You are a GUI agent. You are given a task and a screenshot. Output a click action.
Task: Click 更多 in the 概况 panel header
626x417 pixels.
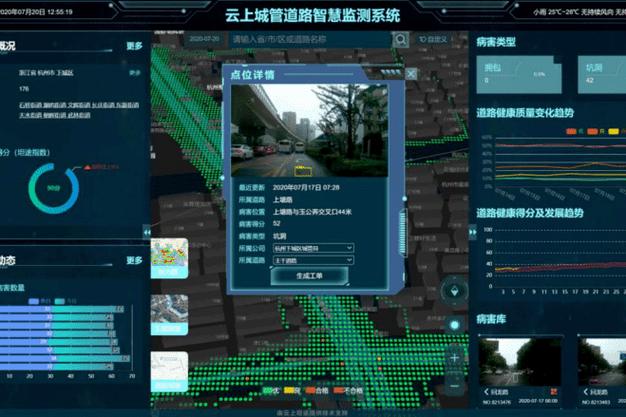coord(135,46)
